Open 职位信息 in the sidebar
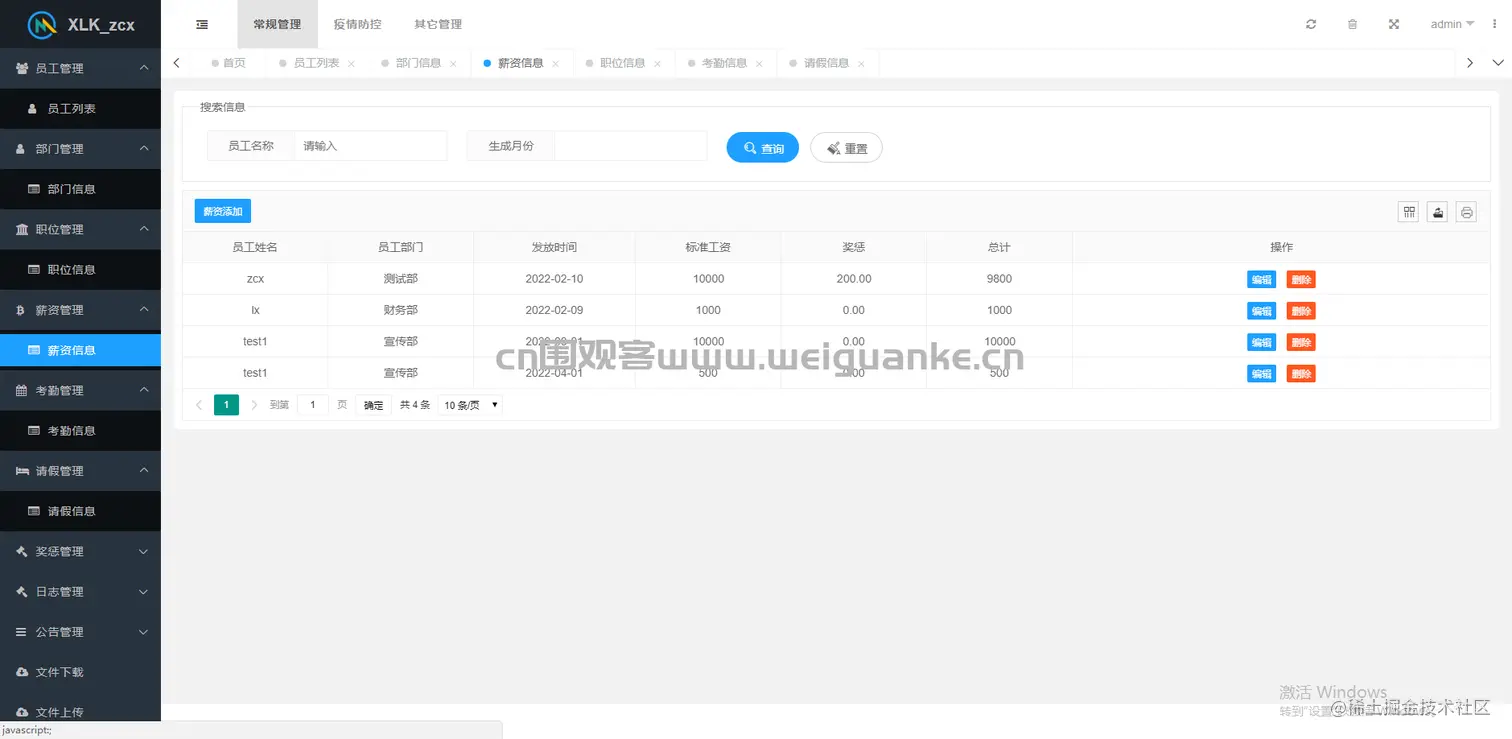The height and width of the screenshot is (739, 1512). click(x=80, y=270)
